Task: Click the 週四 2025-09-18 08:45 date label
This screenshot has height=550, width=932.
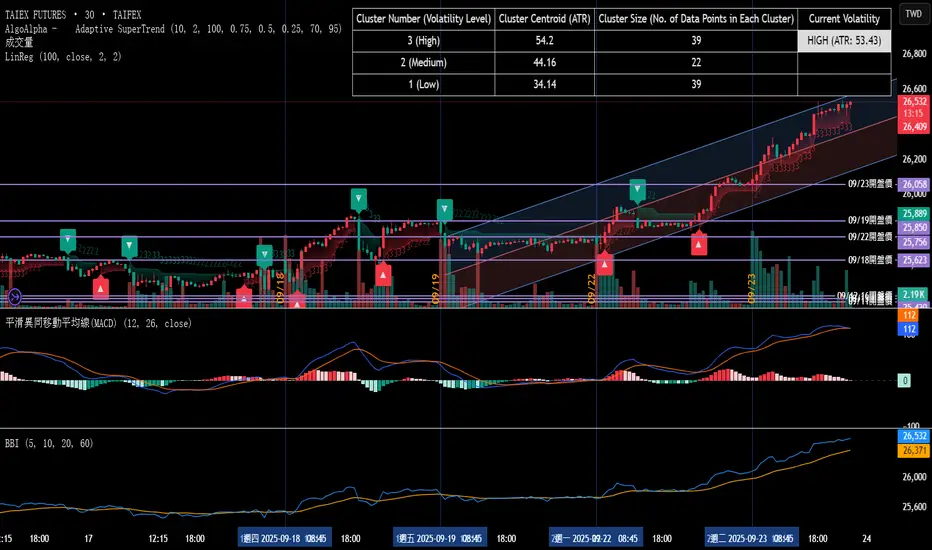Action: pos(285,539)
